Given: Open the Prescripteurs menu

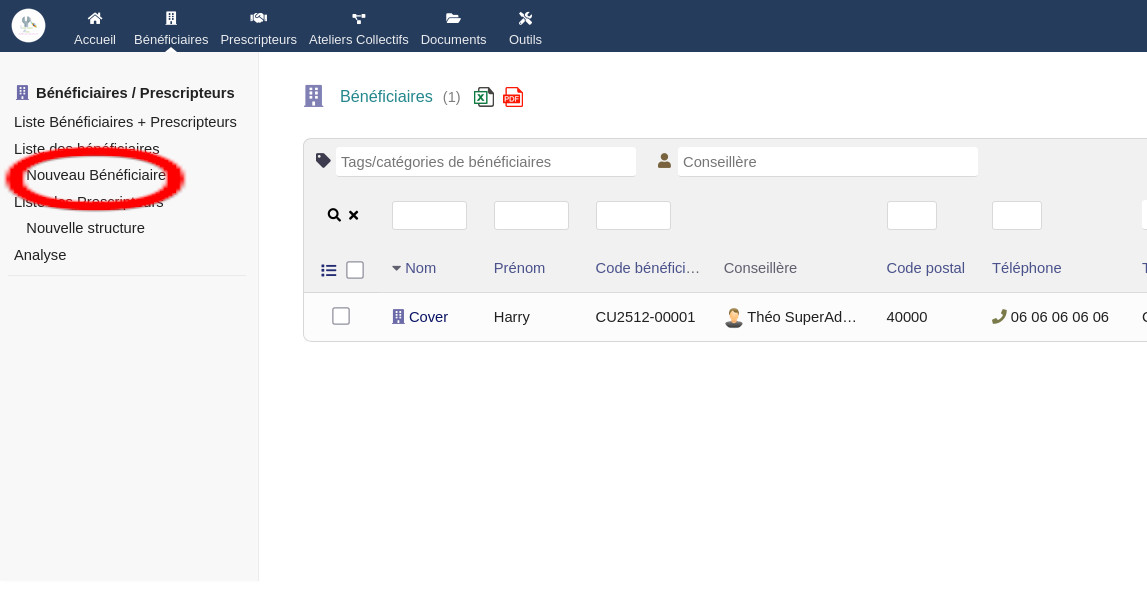Looking at the screenshot, I should pos(258,27).
